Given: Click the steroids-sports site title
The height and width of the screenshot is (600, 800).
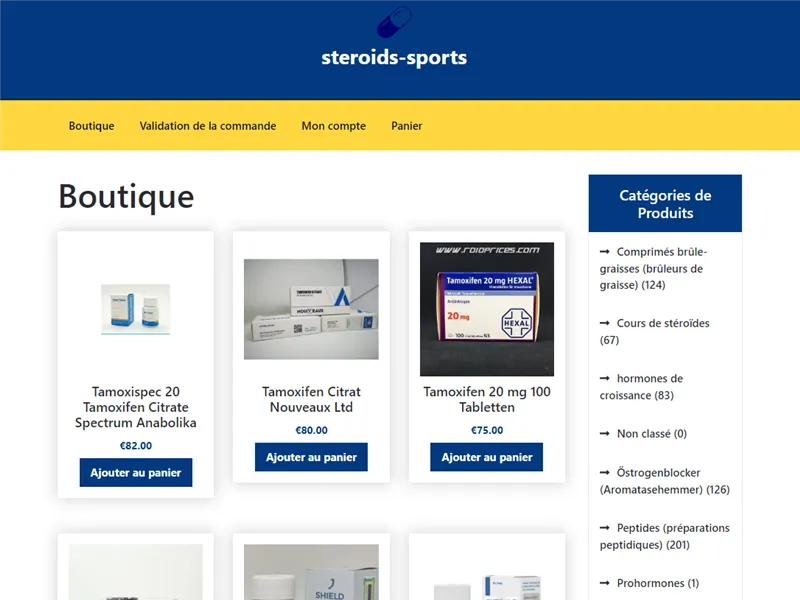Looking at the screenshot, I should pyautogui.click(x=394, y=57).
